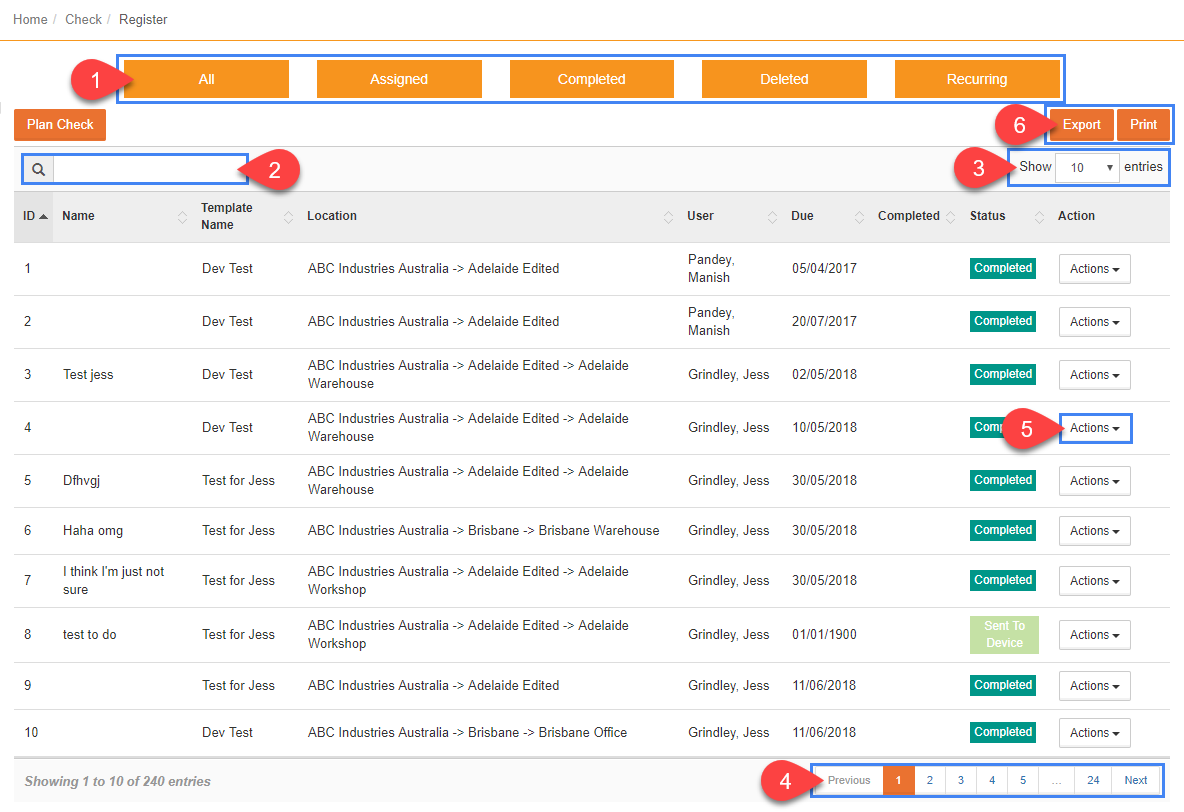
Task: Click the Plan Check button
Action: (59, 124)
